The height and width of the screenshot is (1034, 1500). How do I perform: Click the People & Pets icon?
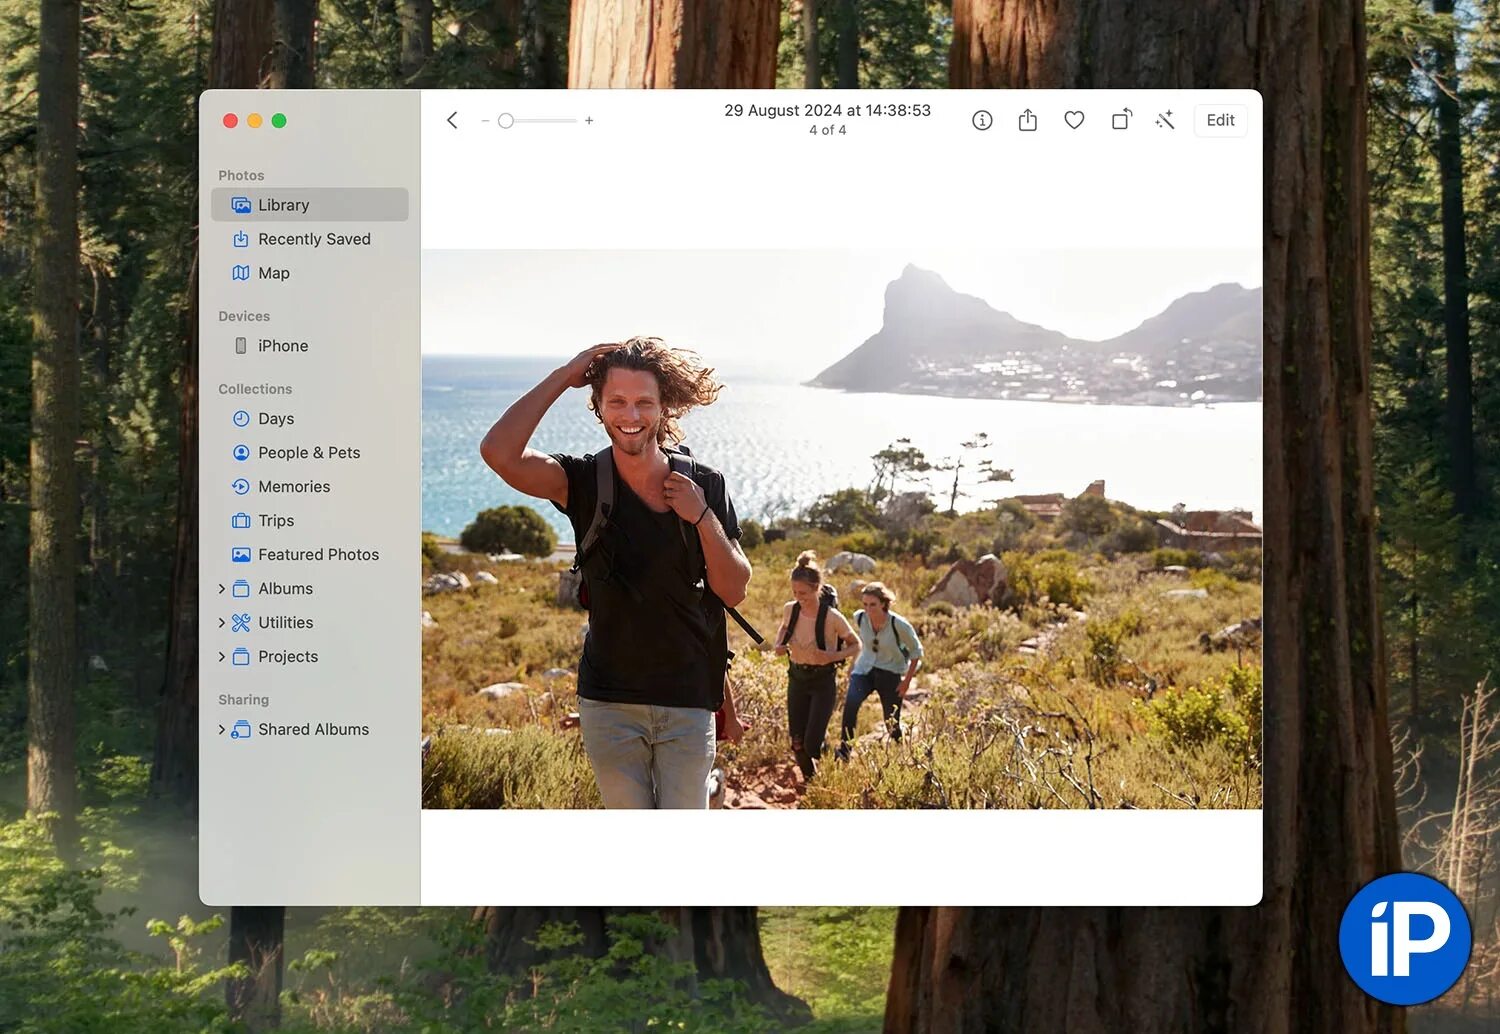241,453
